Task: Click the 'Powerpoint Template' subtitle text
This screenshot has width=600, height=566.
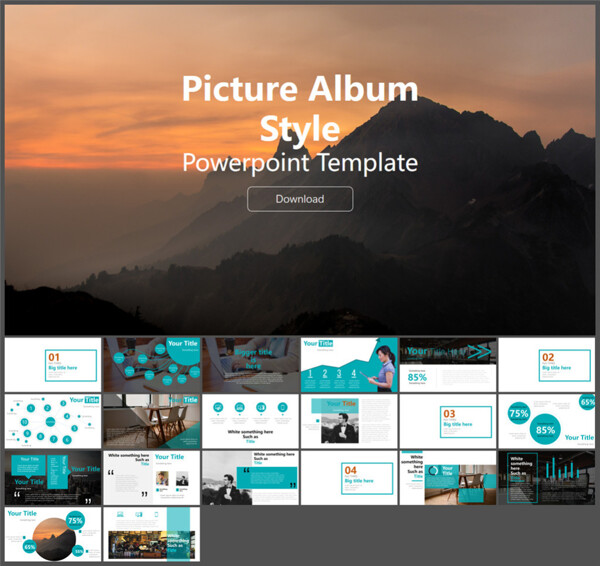Action: tap(300, 163)
